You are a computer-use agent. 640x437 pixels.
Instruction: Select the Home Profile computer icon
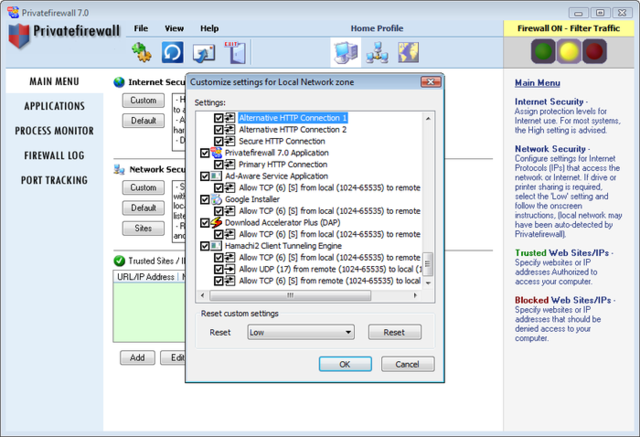(346, 53)
